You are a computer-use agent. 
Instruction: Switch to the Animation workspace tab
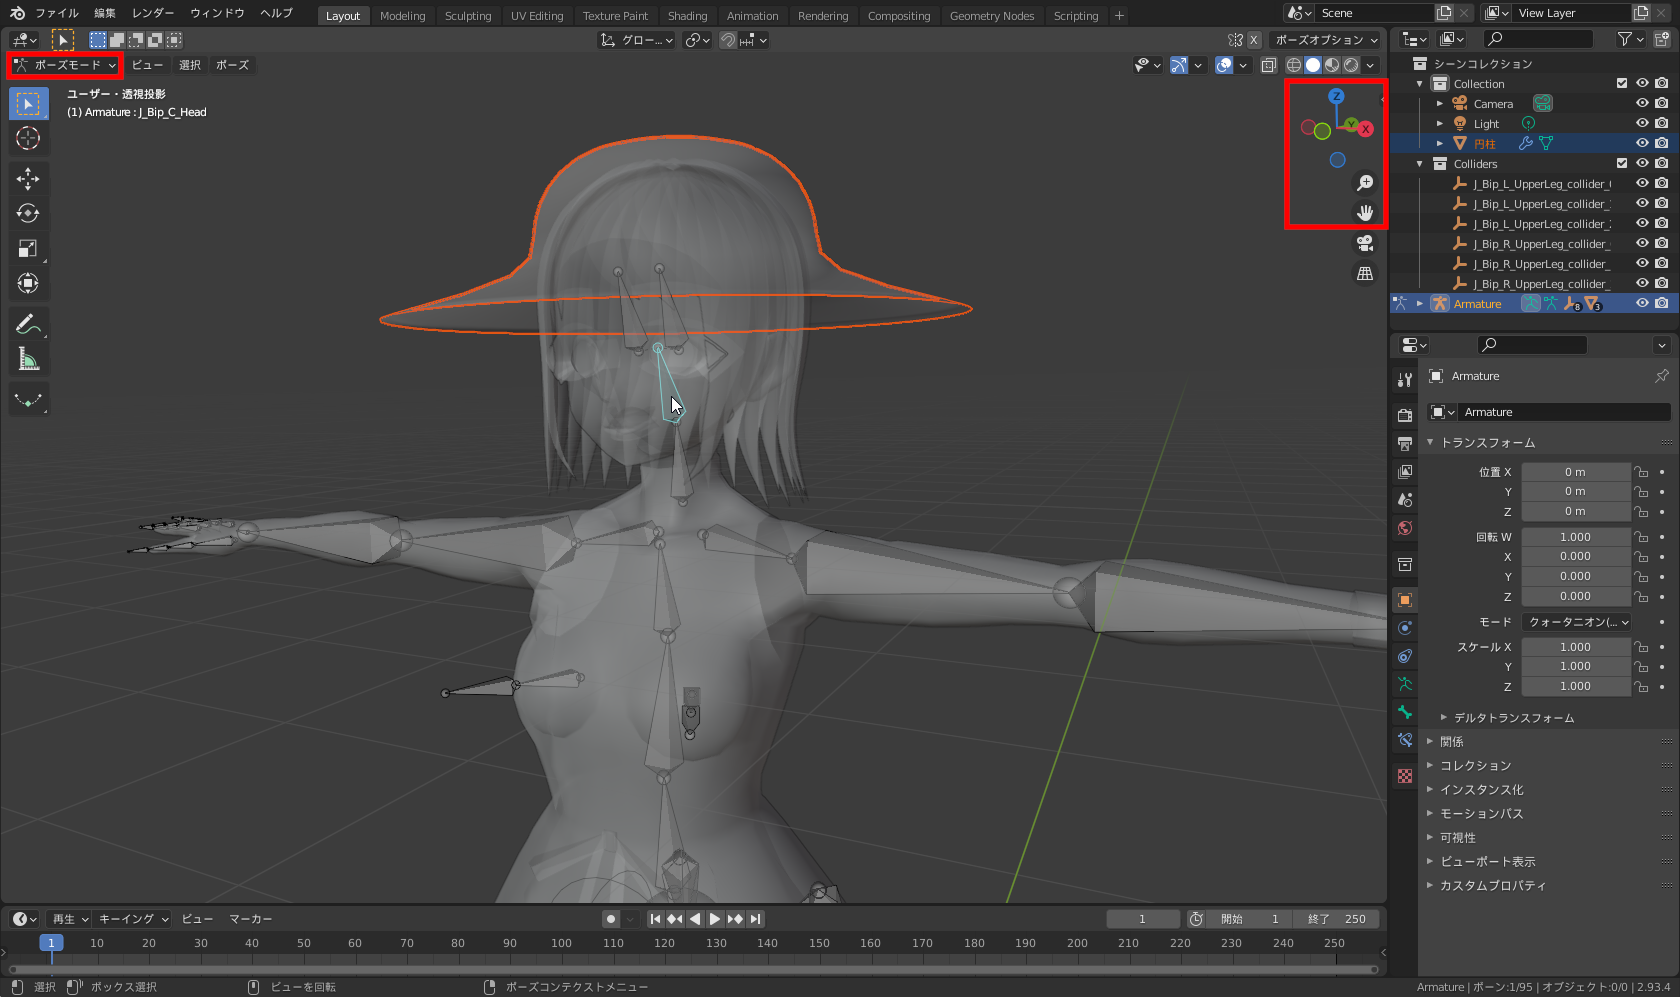click(752, 16)
